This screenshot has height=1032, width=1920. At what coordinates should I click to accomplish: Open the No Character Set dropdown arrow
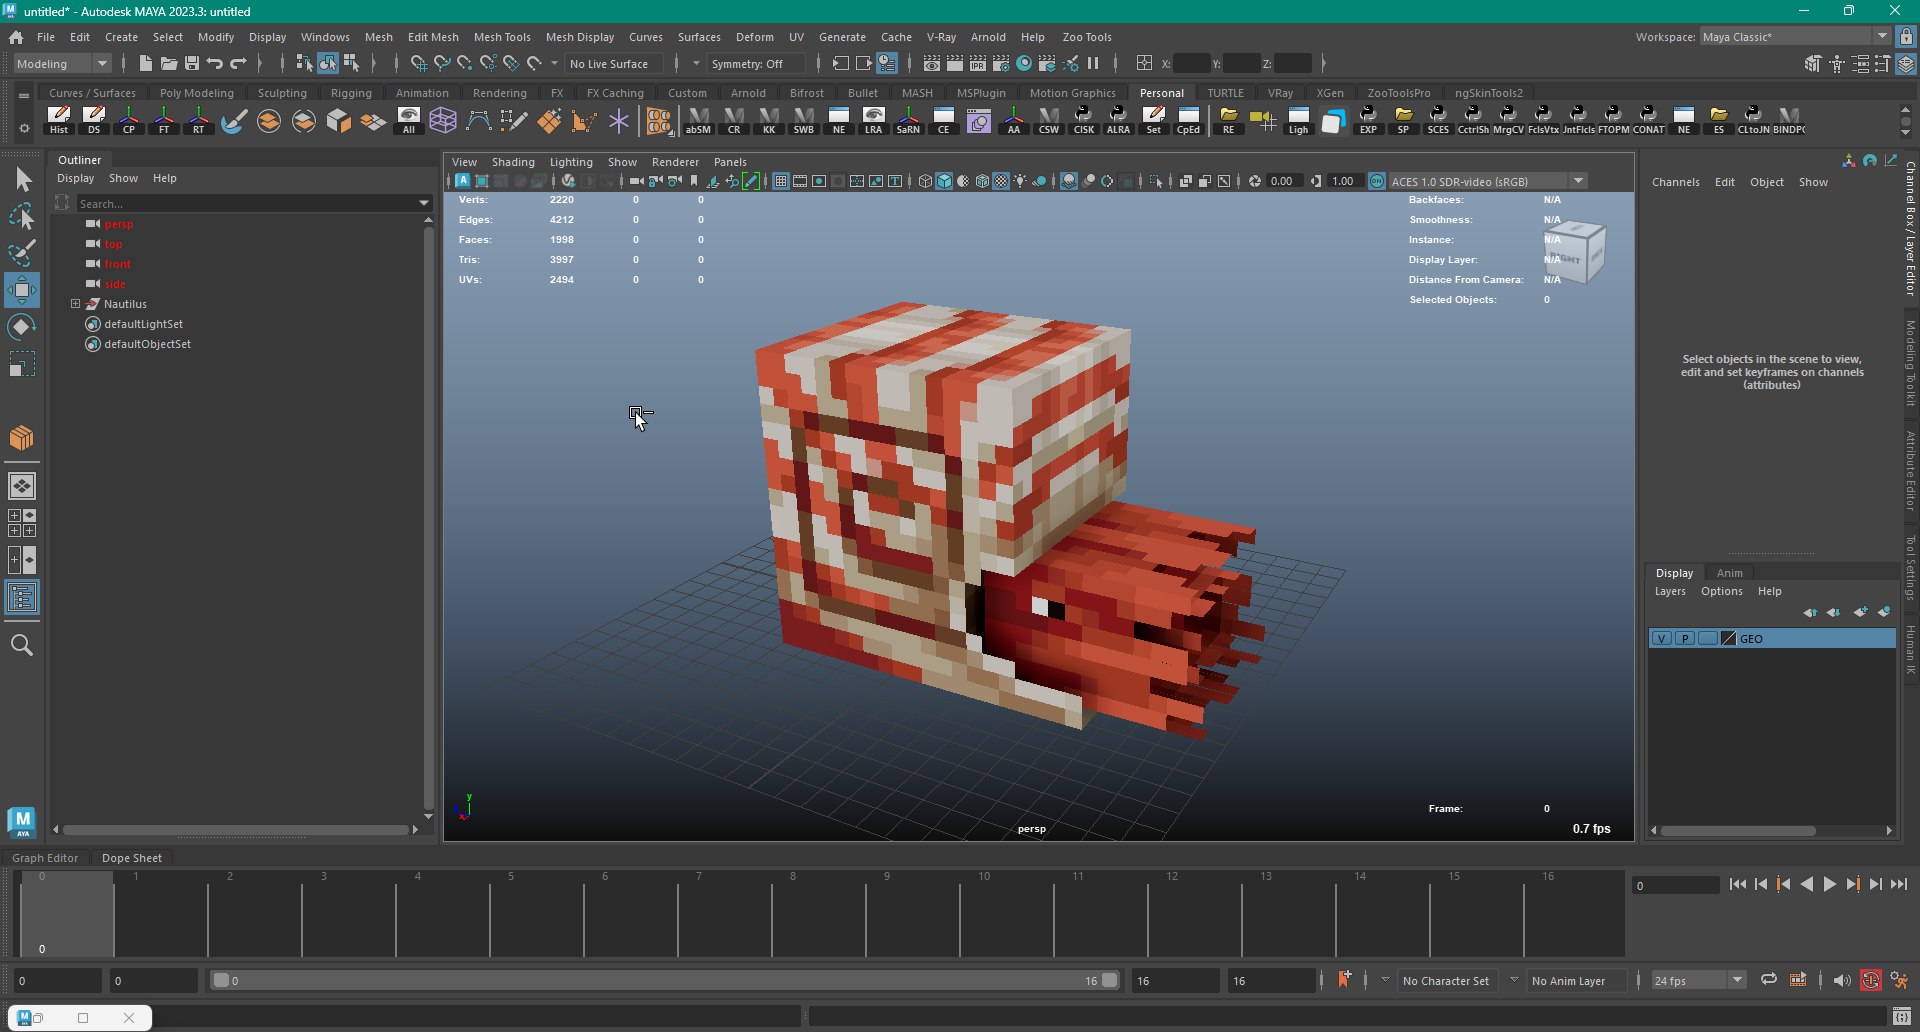click(1385, 980)
